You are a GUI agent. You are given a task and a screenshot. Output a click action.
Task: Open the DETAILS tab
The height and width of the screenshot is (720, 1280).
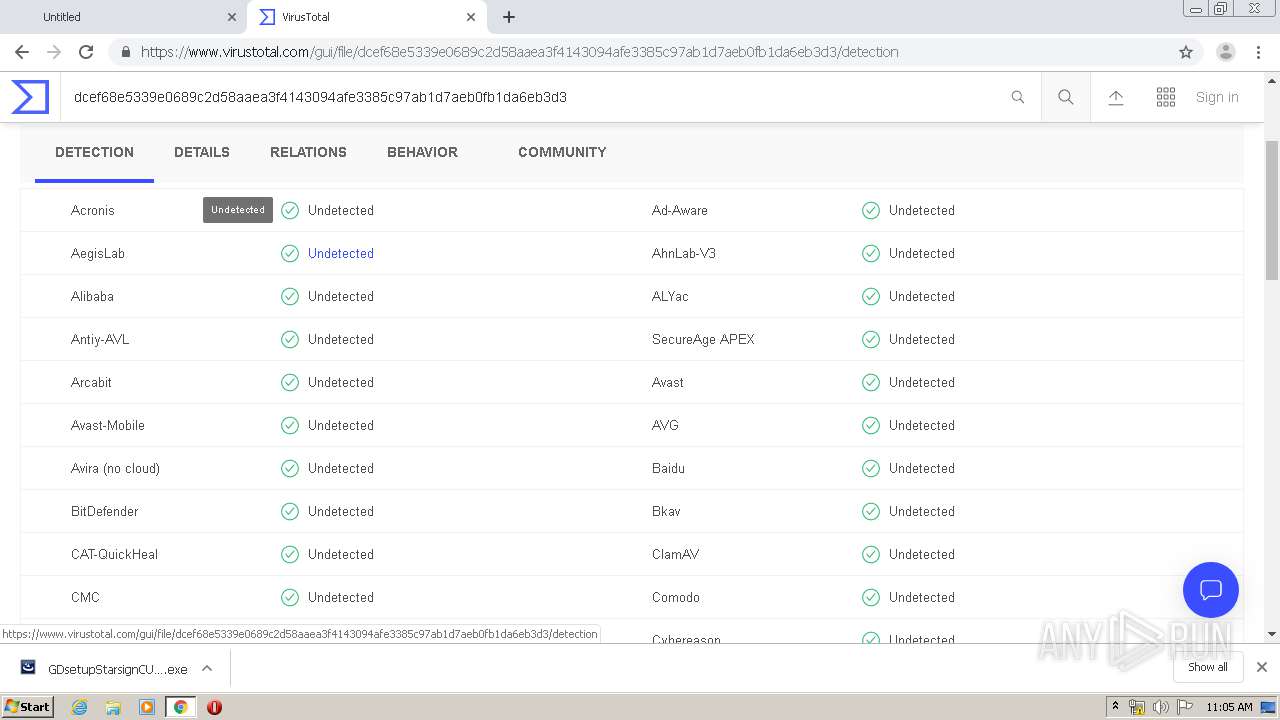pyautogui.click(x=202, y=152)
